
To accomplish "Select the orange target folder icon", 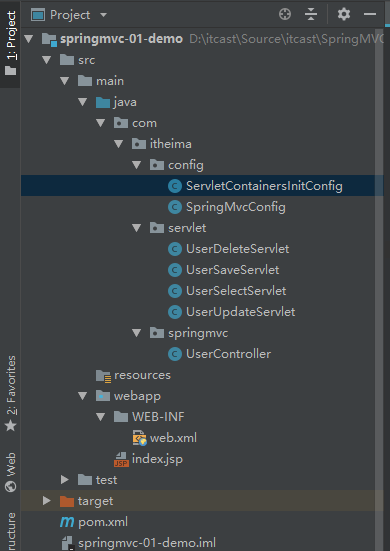I will tap(67, 501).
